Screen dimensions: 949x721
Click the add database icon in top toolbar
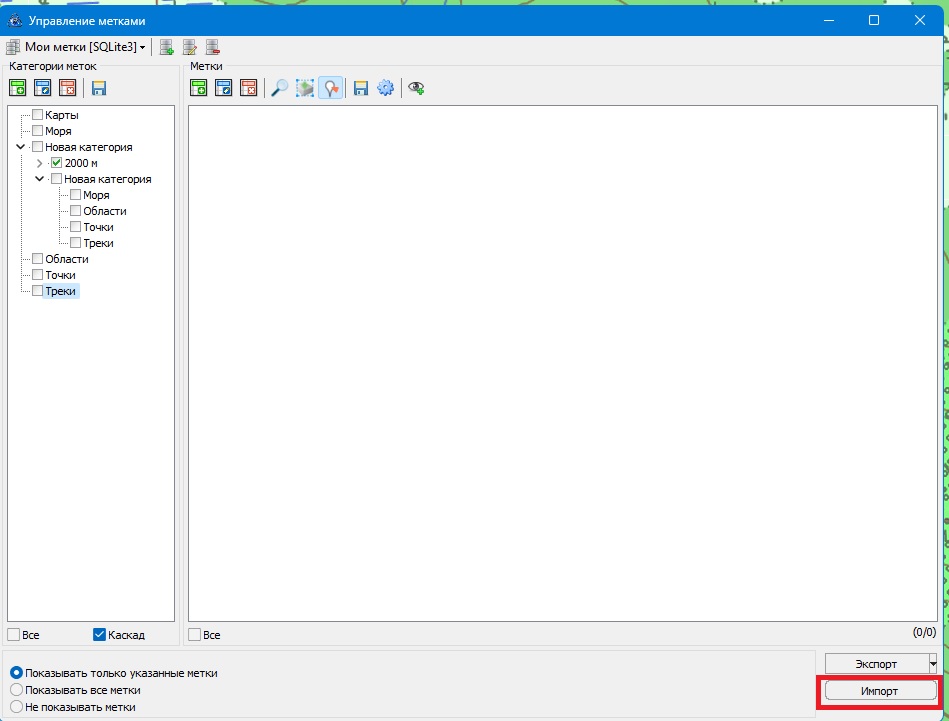pos(167,47)
